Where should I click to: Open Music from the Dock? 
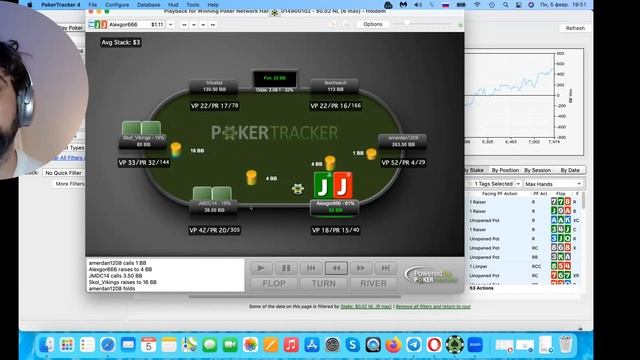point(291,345)
